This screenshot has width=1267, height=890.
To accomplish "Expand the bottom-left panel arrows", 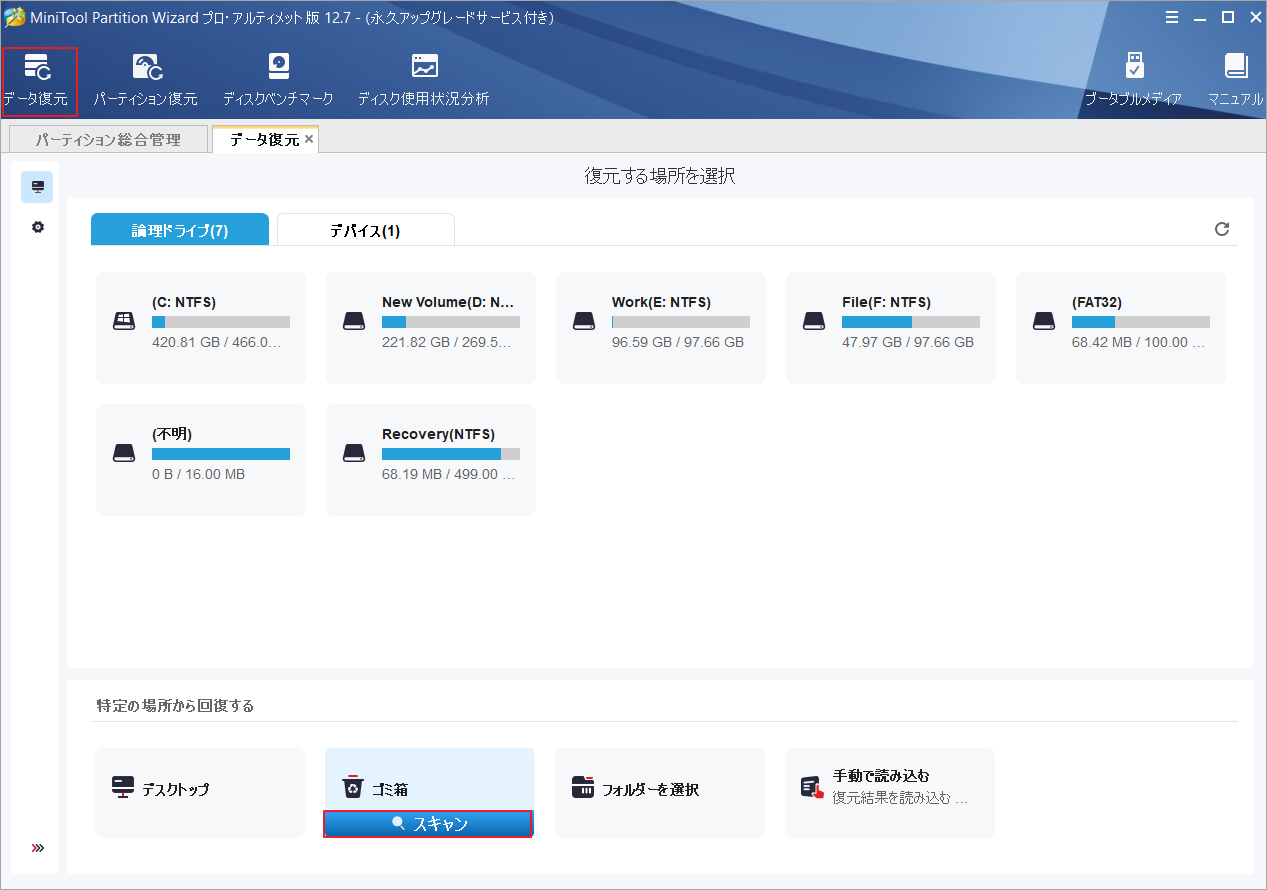I will pos(37,847).
